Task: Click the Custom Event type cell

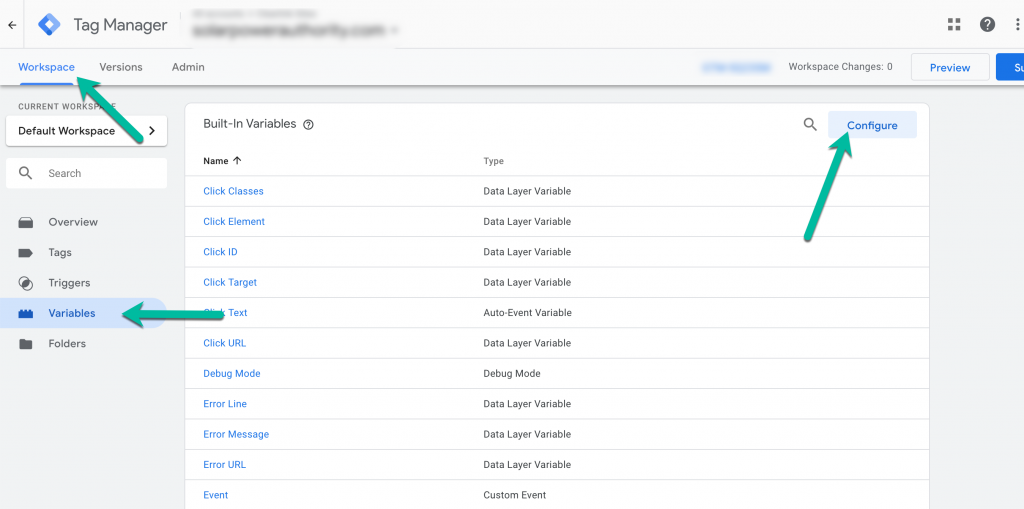Action: click(x=515, y=495)
